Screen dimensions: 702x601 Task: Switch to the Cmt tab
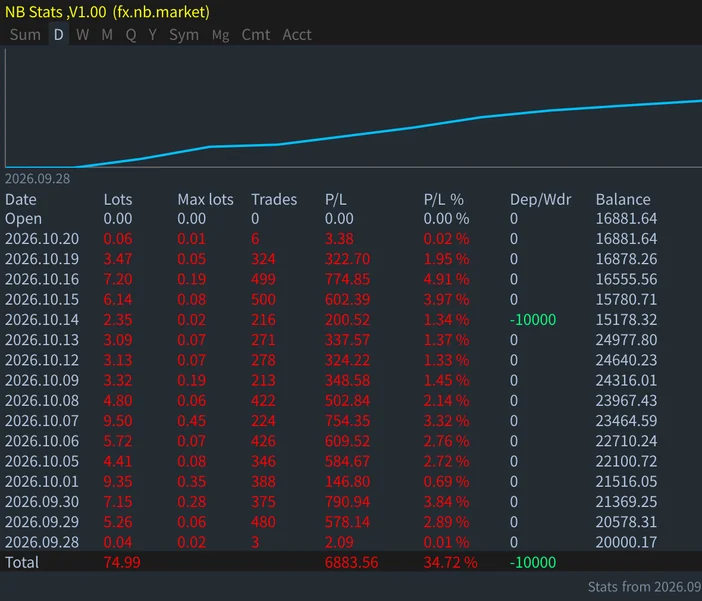(x=256, y=35)
